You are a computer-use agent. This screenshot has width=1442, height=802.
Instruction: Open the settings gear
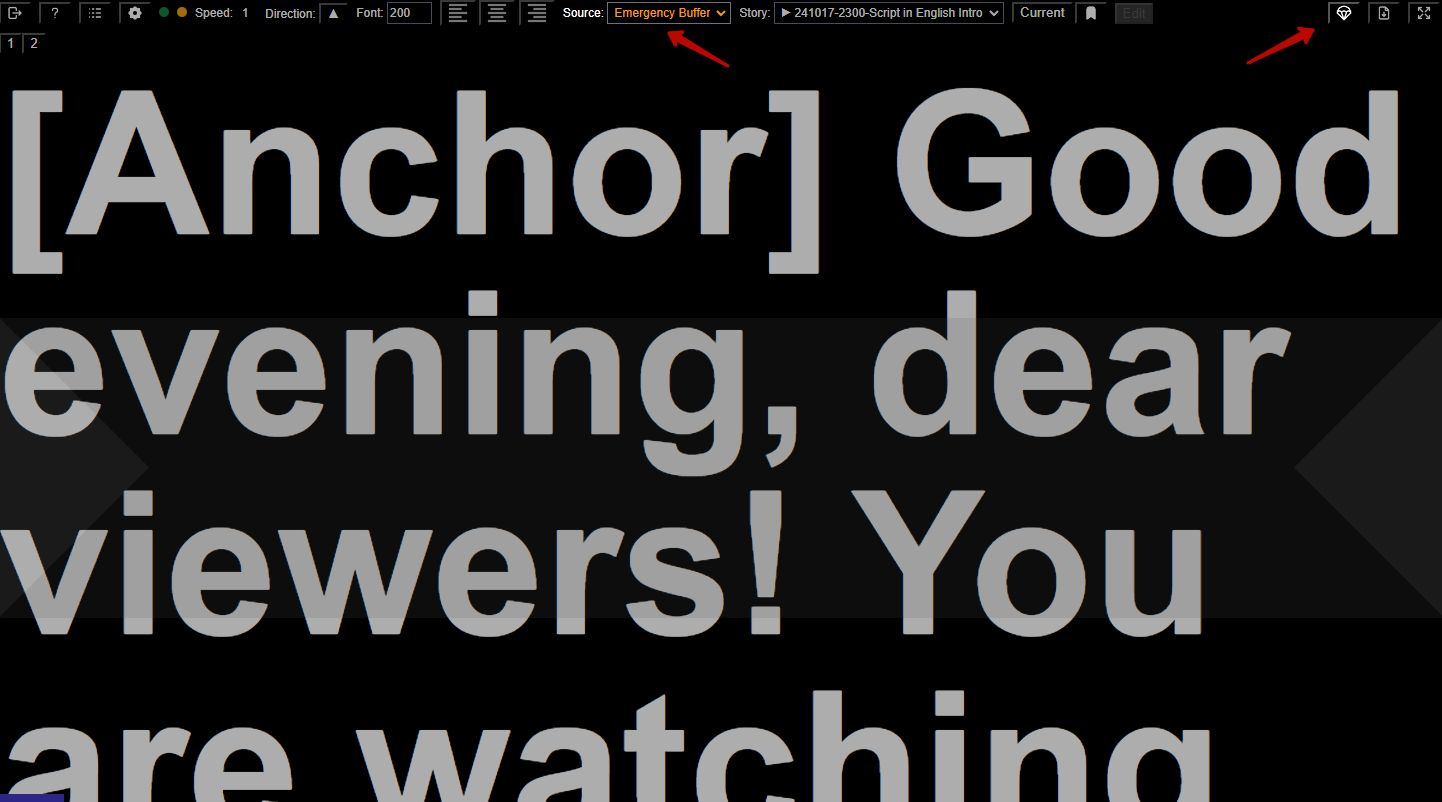(x=135, y=13)
